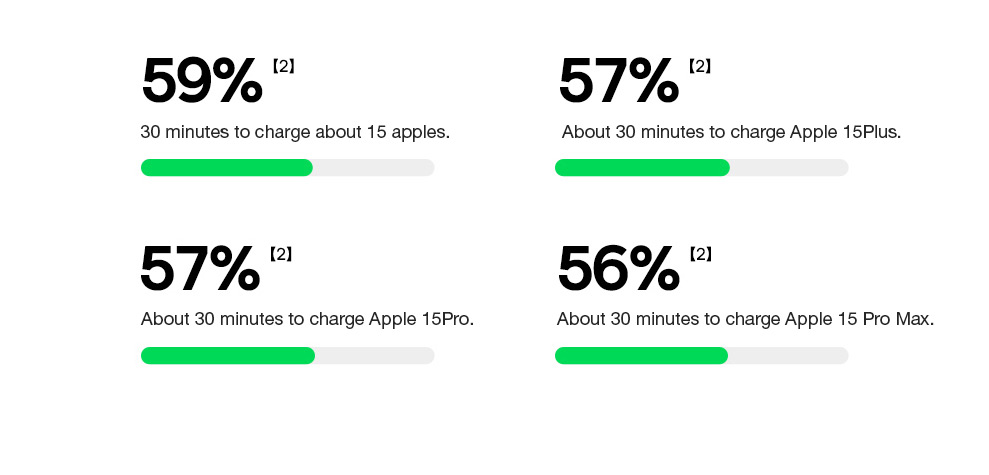Click gray unfilled part of the 59% bar
The width and height of the screenshot is (989, 475).
(x=374, y=168)
